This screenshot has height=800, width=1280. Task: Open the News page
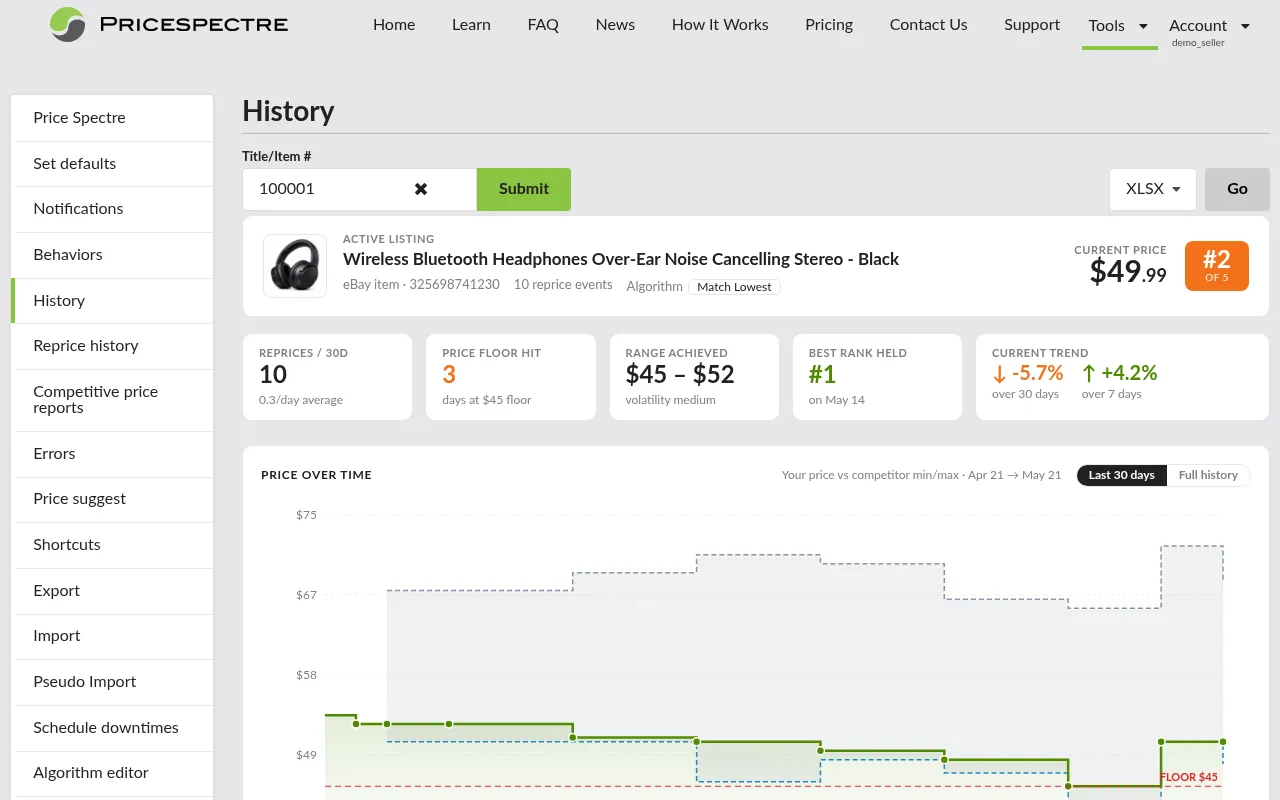tap(615, 25)
